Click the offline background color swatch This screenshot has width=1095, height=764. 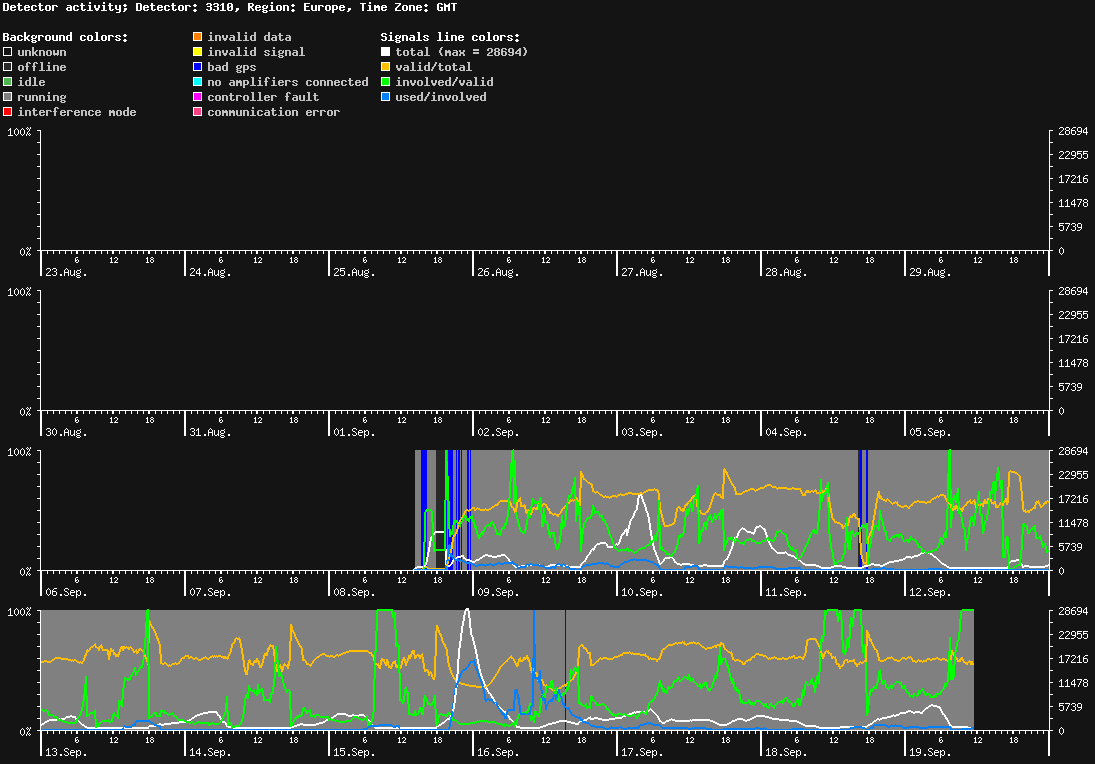pos(8,67)
